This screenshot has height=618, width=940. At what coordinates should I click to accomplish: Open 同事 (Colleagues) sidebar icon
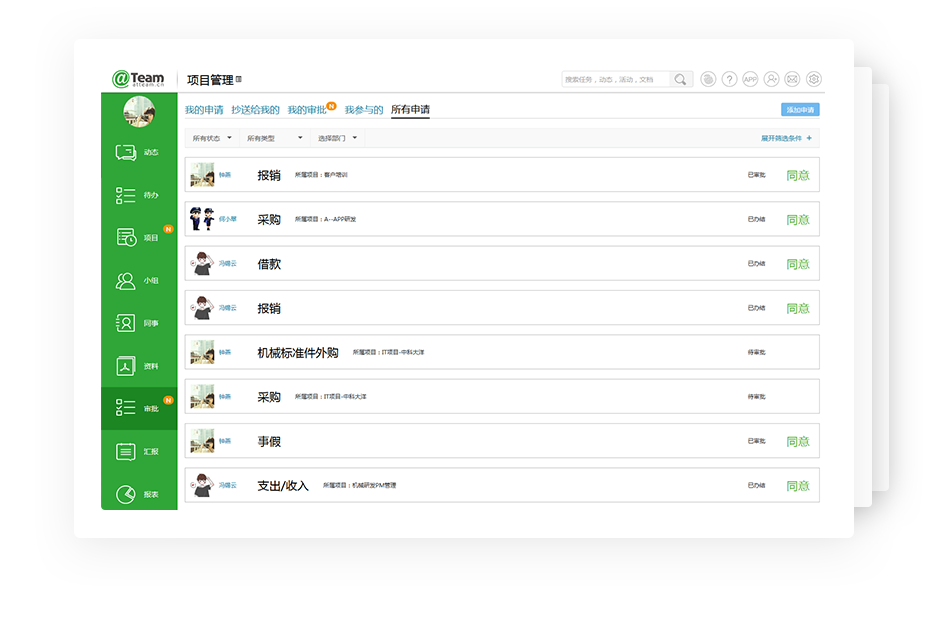[126, 323]
